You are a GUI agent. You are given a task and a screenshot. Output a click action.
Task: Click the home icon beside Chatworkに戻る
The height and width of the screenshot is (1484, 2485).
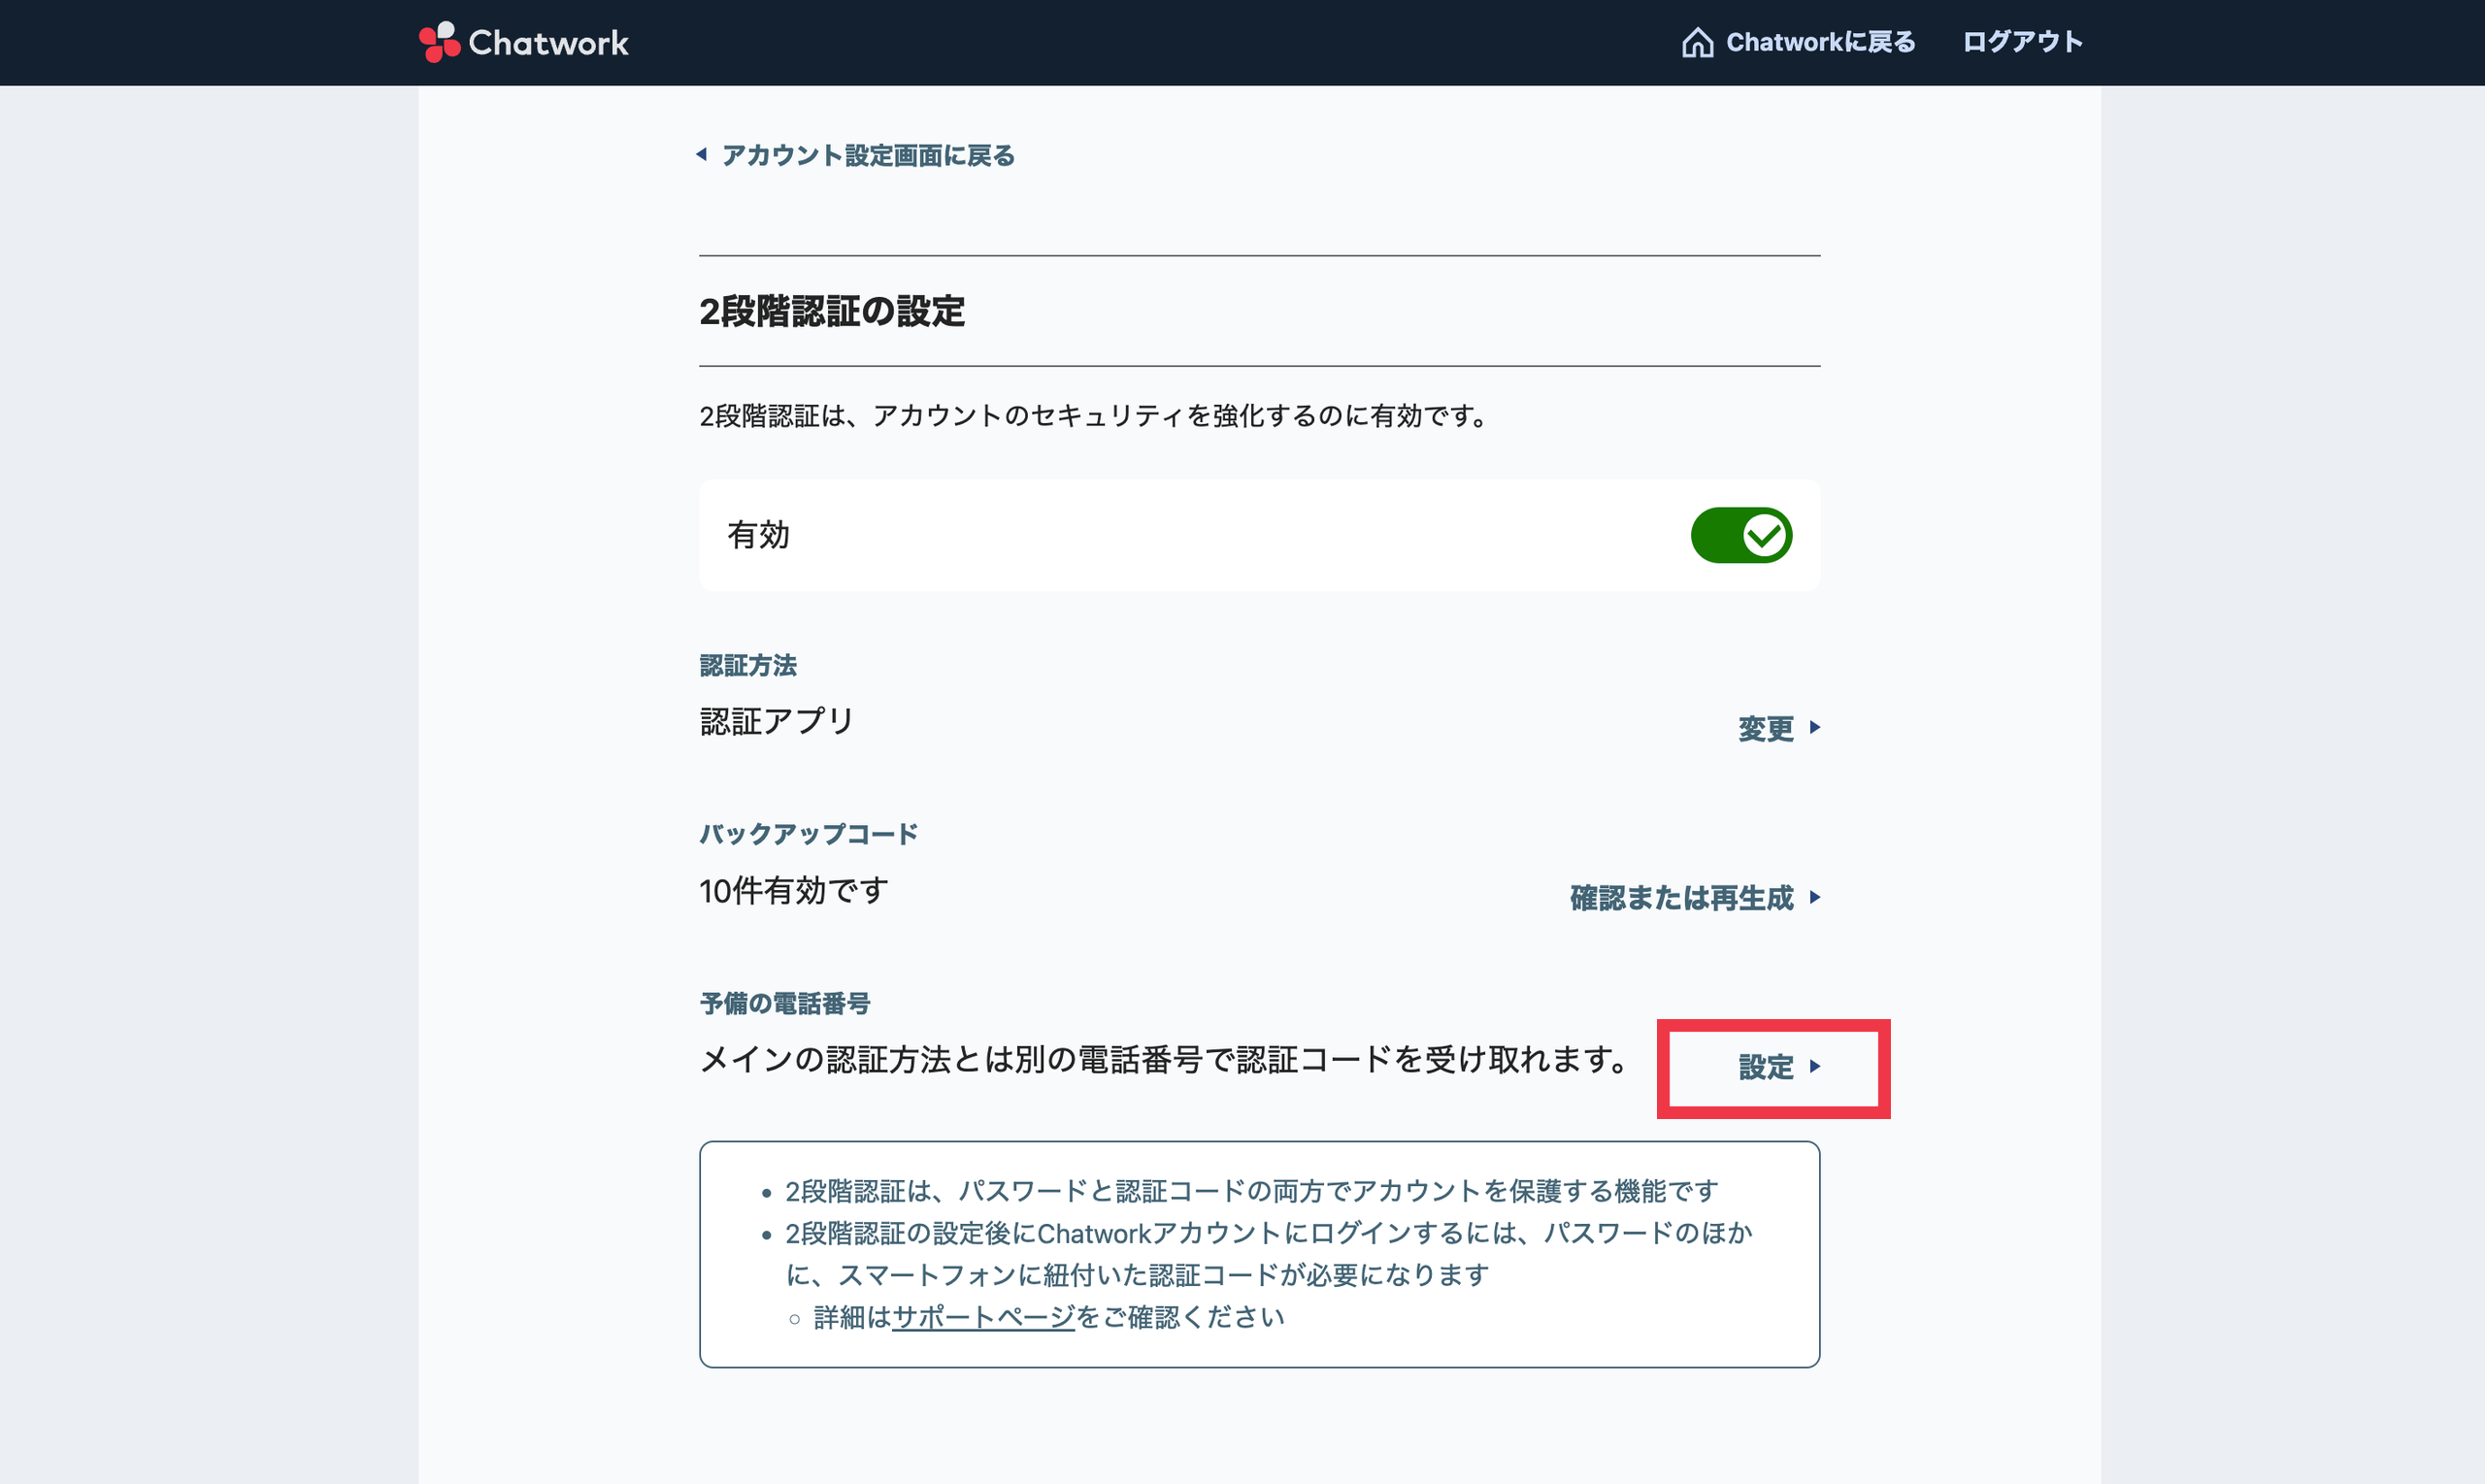1697,42
